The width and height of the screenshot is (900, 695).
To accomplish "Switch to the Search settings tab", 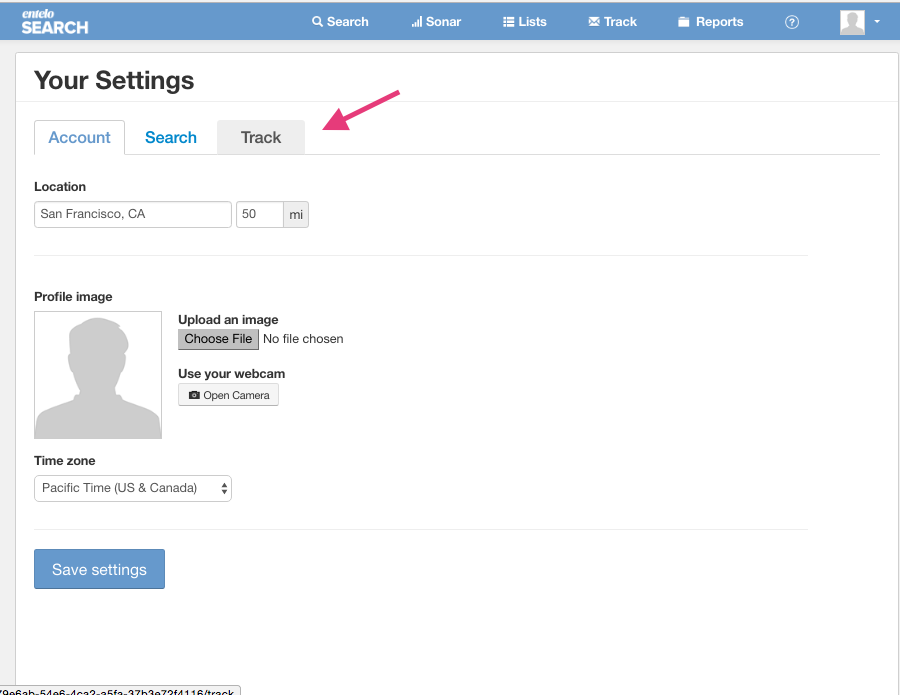I will 170,138.
